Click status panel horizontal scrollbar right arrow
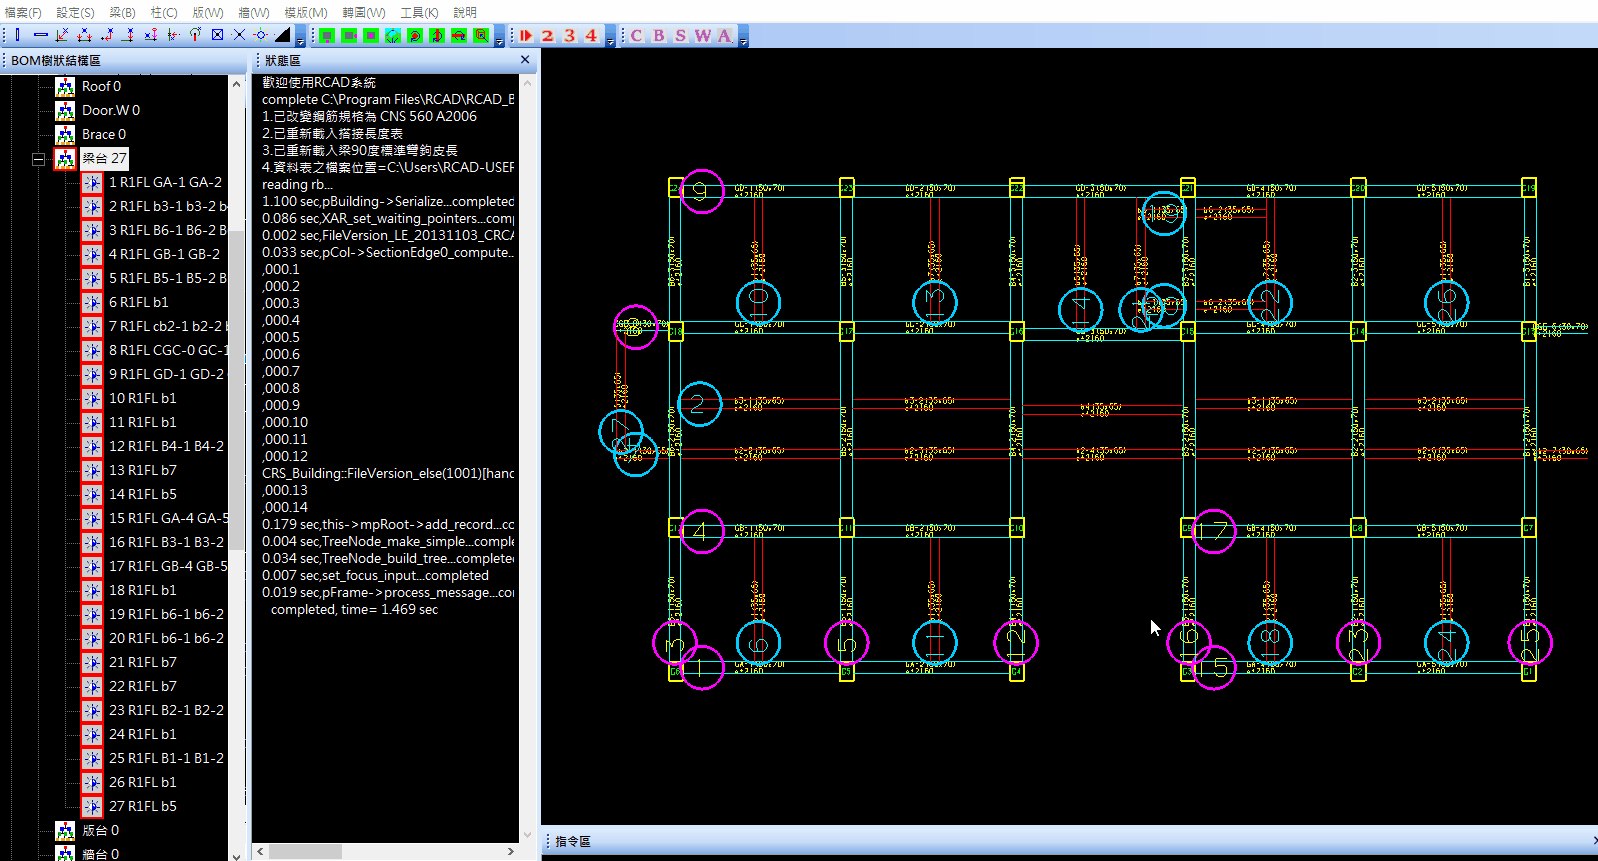This screenshot has width=1598, height=861. 511,852
